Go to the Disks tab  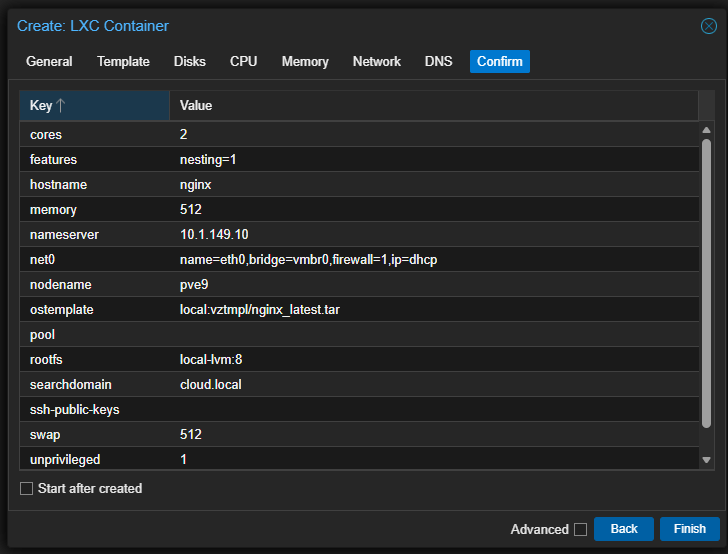190,61
